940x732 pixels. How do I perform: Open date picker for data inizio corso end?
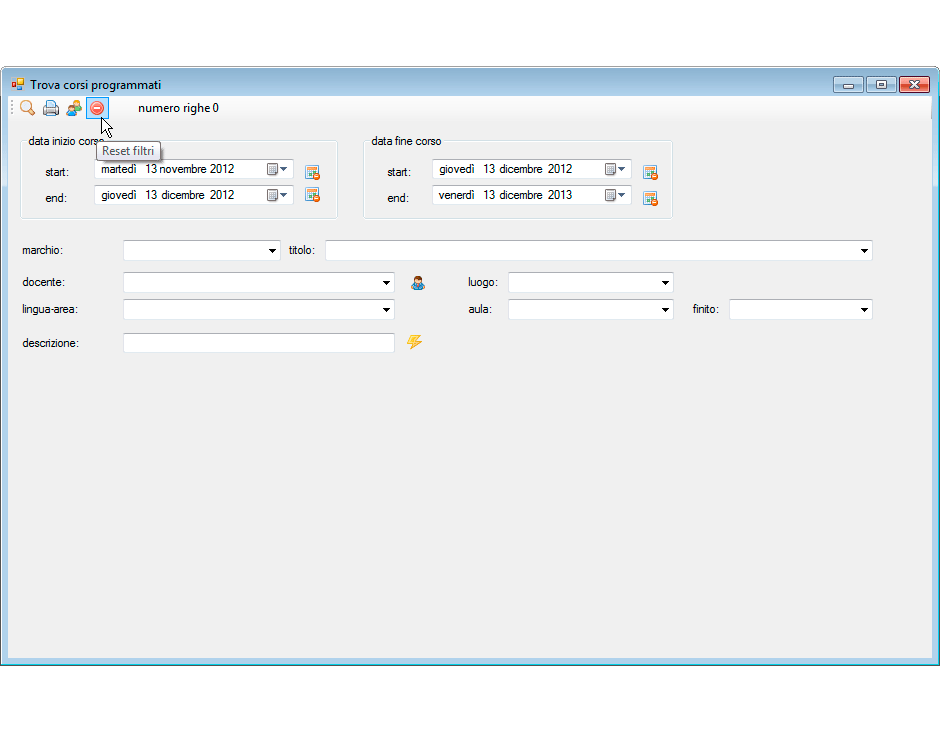coord(278,195)
